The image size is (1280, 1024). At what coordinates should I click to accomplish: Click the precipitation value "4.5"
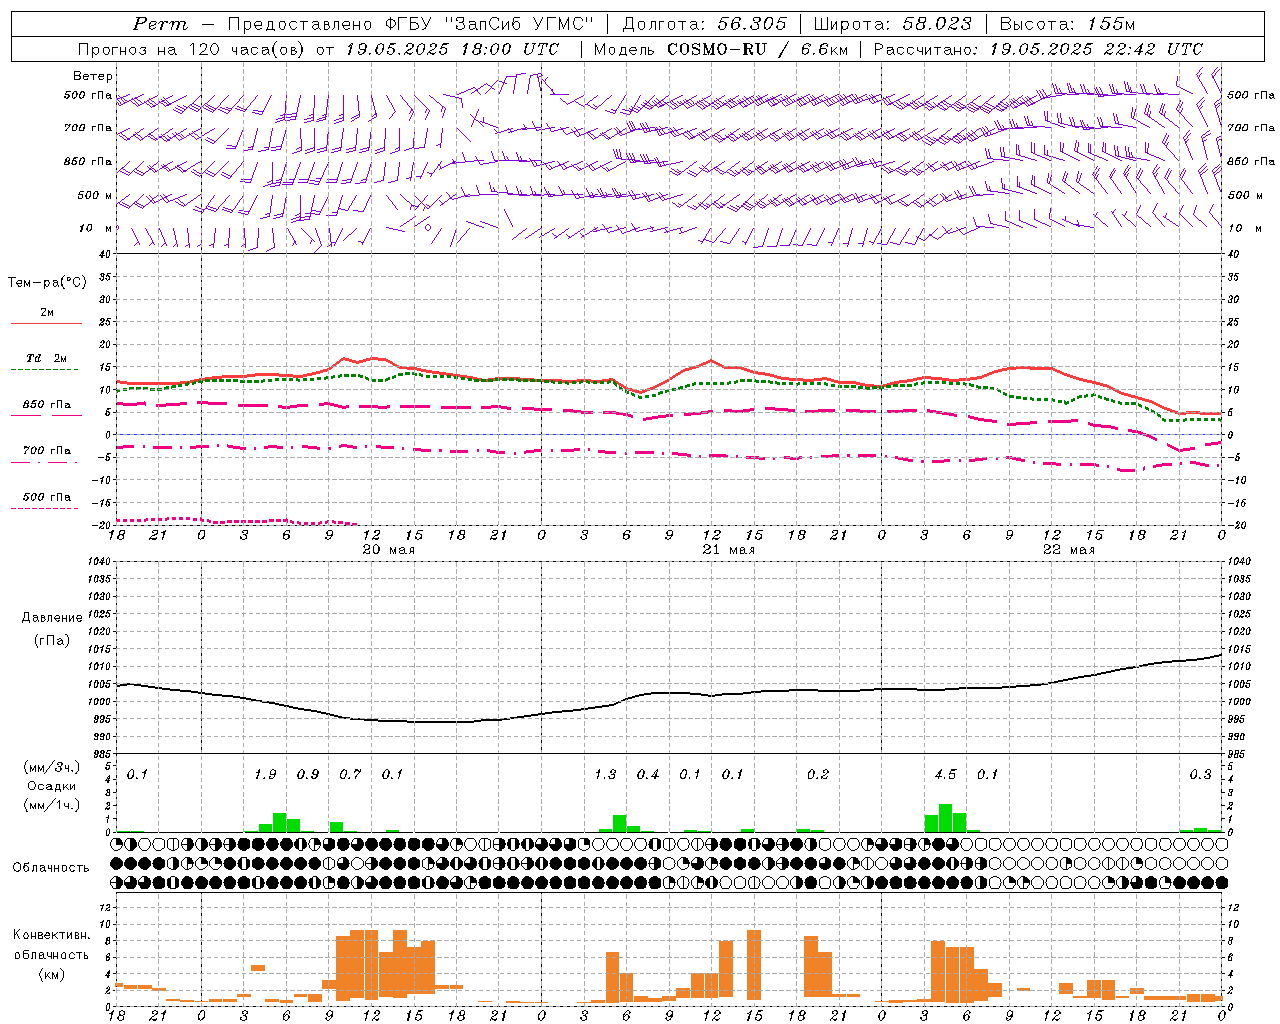click(945, 775)
